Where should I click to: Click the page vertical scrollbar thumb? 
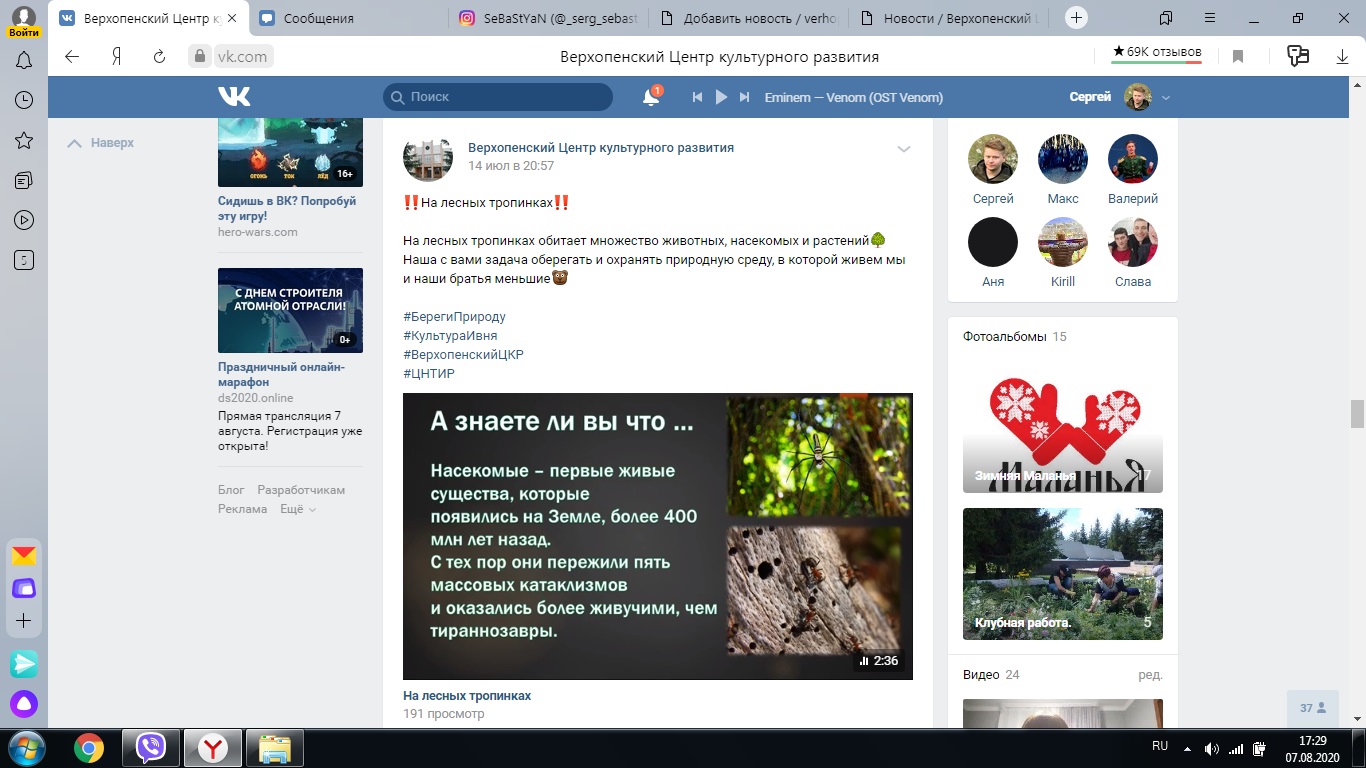(x=1357, y=413)
